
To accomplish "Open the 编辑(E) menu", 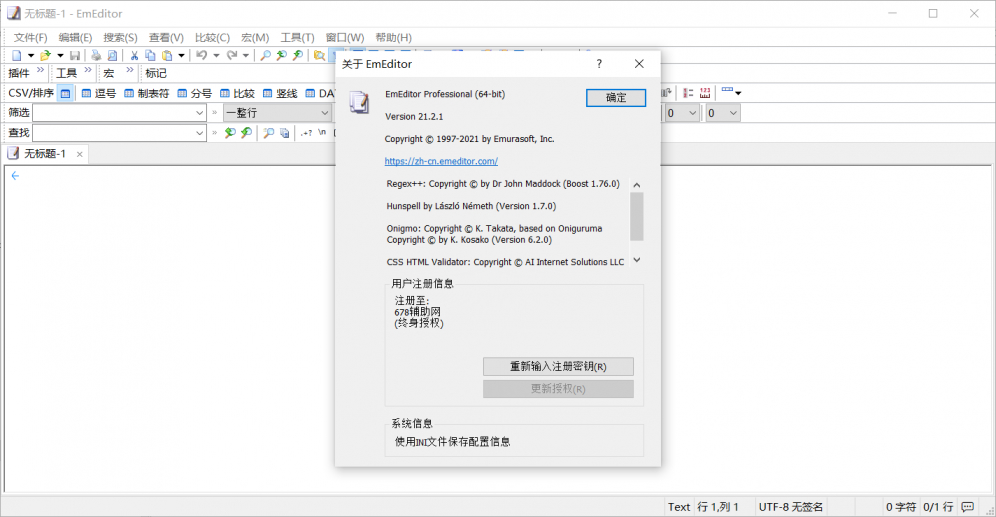I will pyautogui.click(x=75, y=37).
